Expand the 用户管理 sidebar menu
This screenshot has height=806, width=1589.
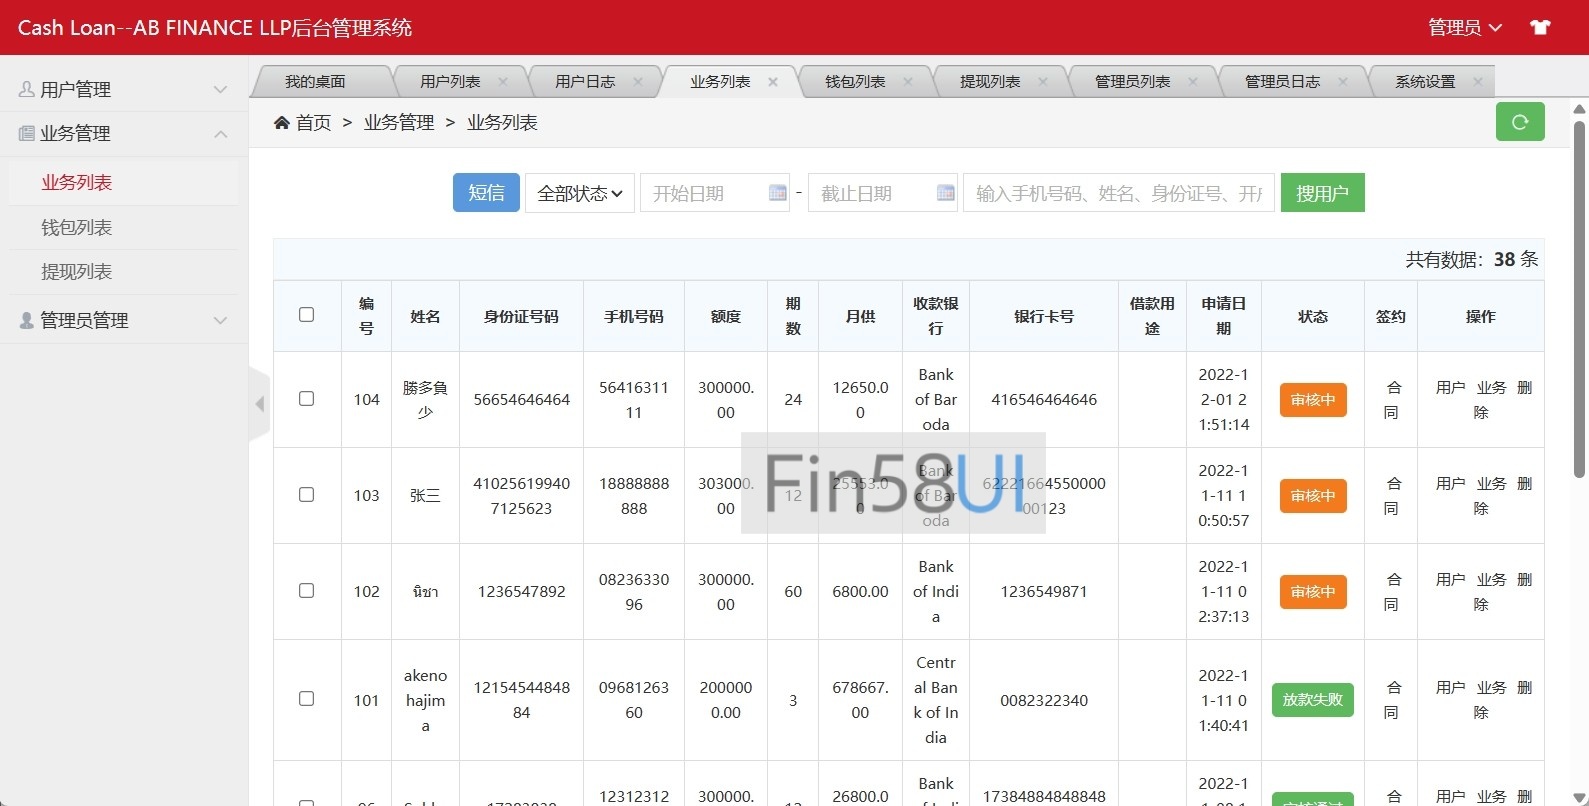click(124, 89)
